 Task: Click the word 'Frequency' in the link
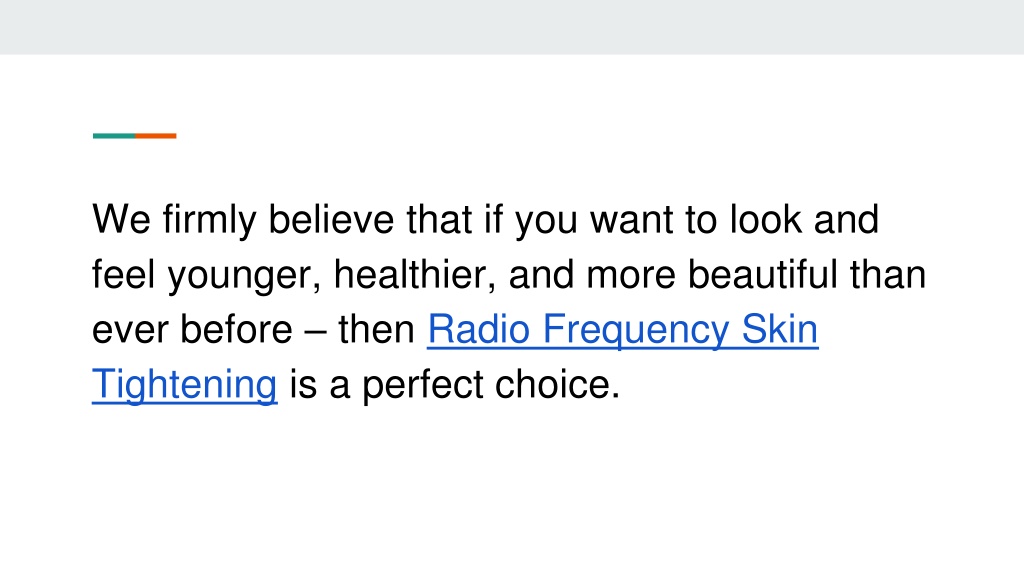point(635,330)
